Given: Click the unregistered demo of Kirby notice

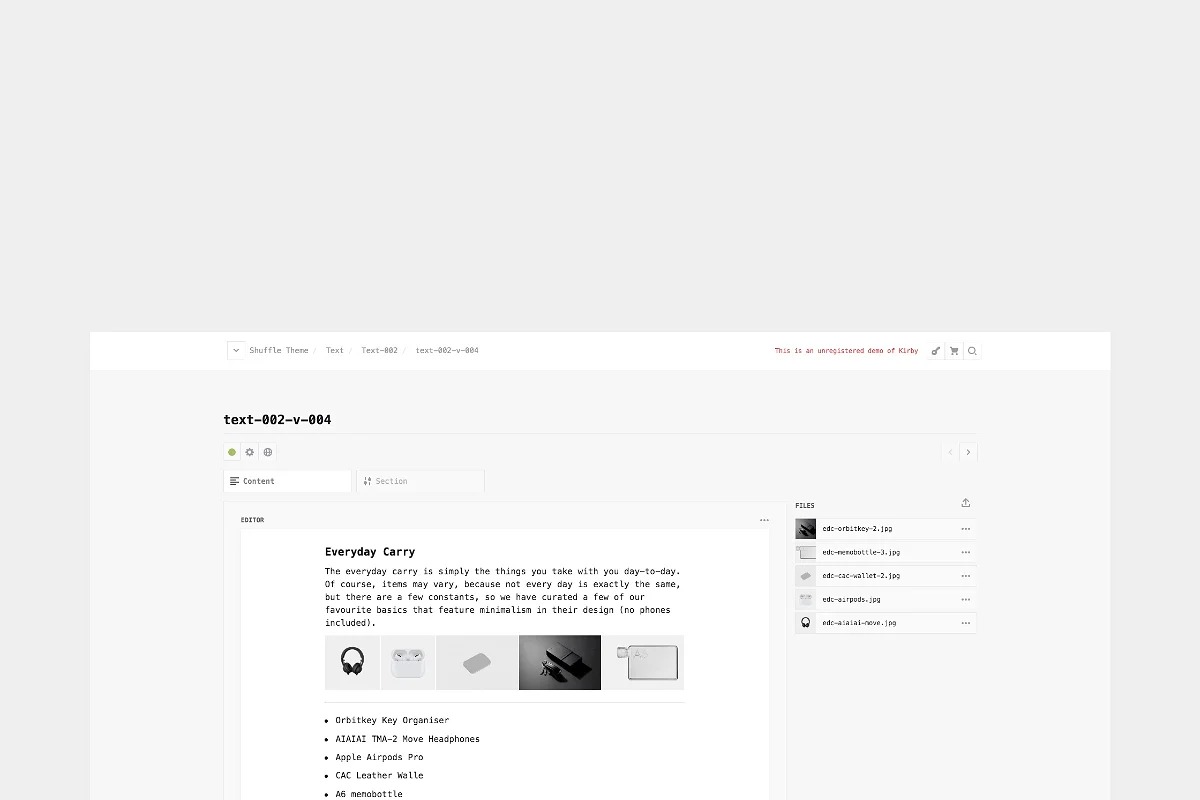Looking at the screenshot, I should pyautogui.click(x=846, y=351).
